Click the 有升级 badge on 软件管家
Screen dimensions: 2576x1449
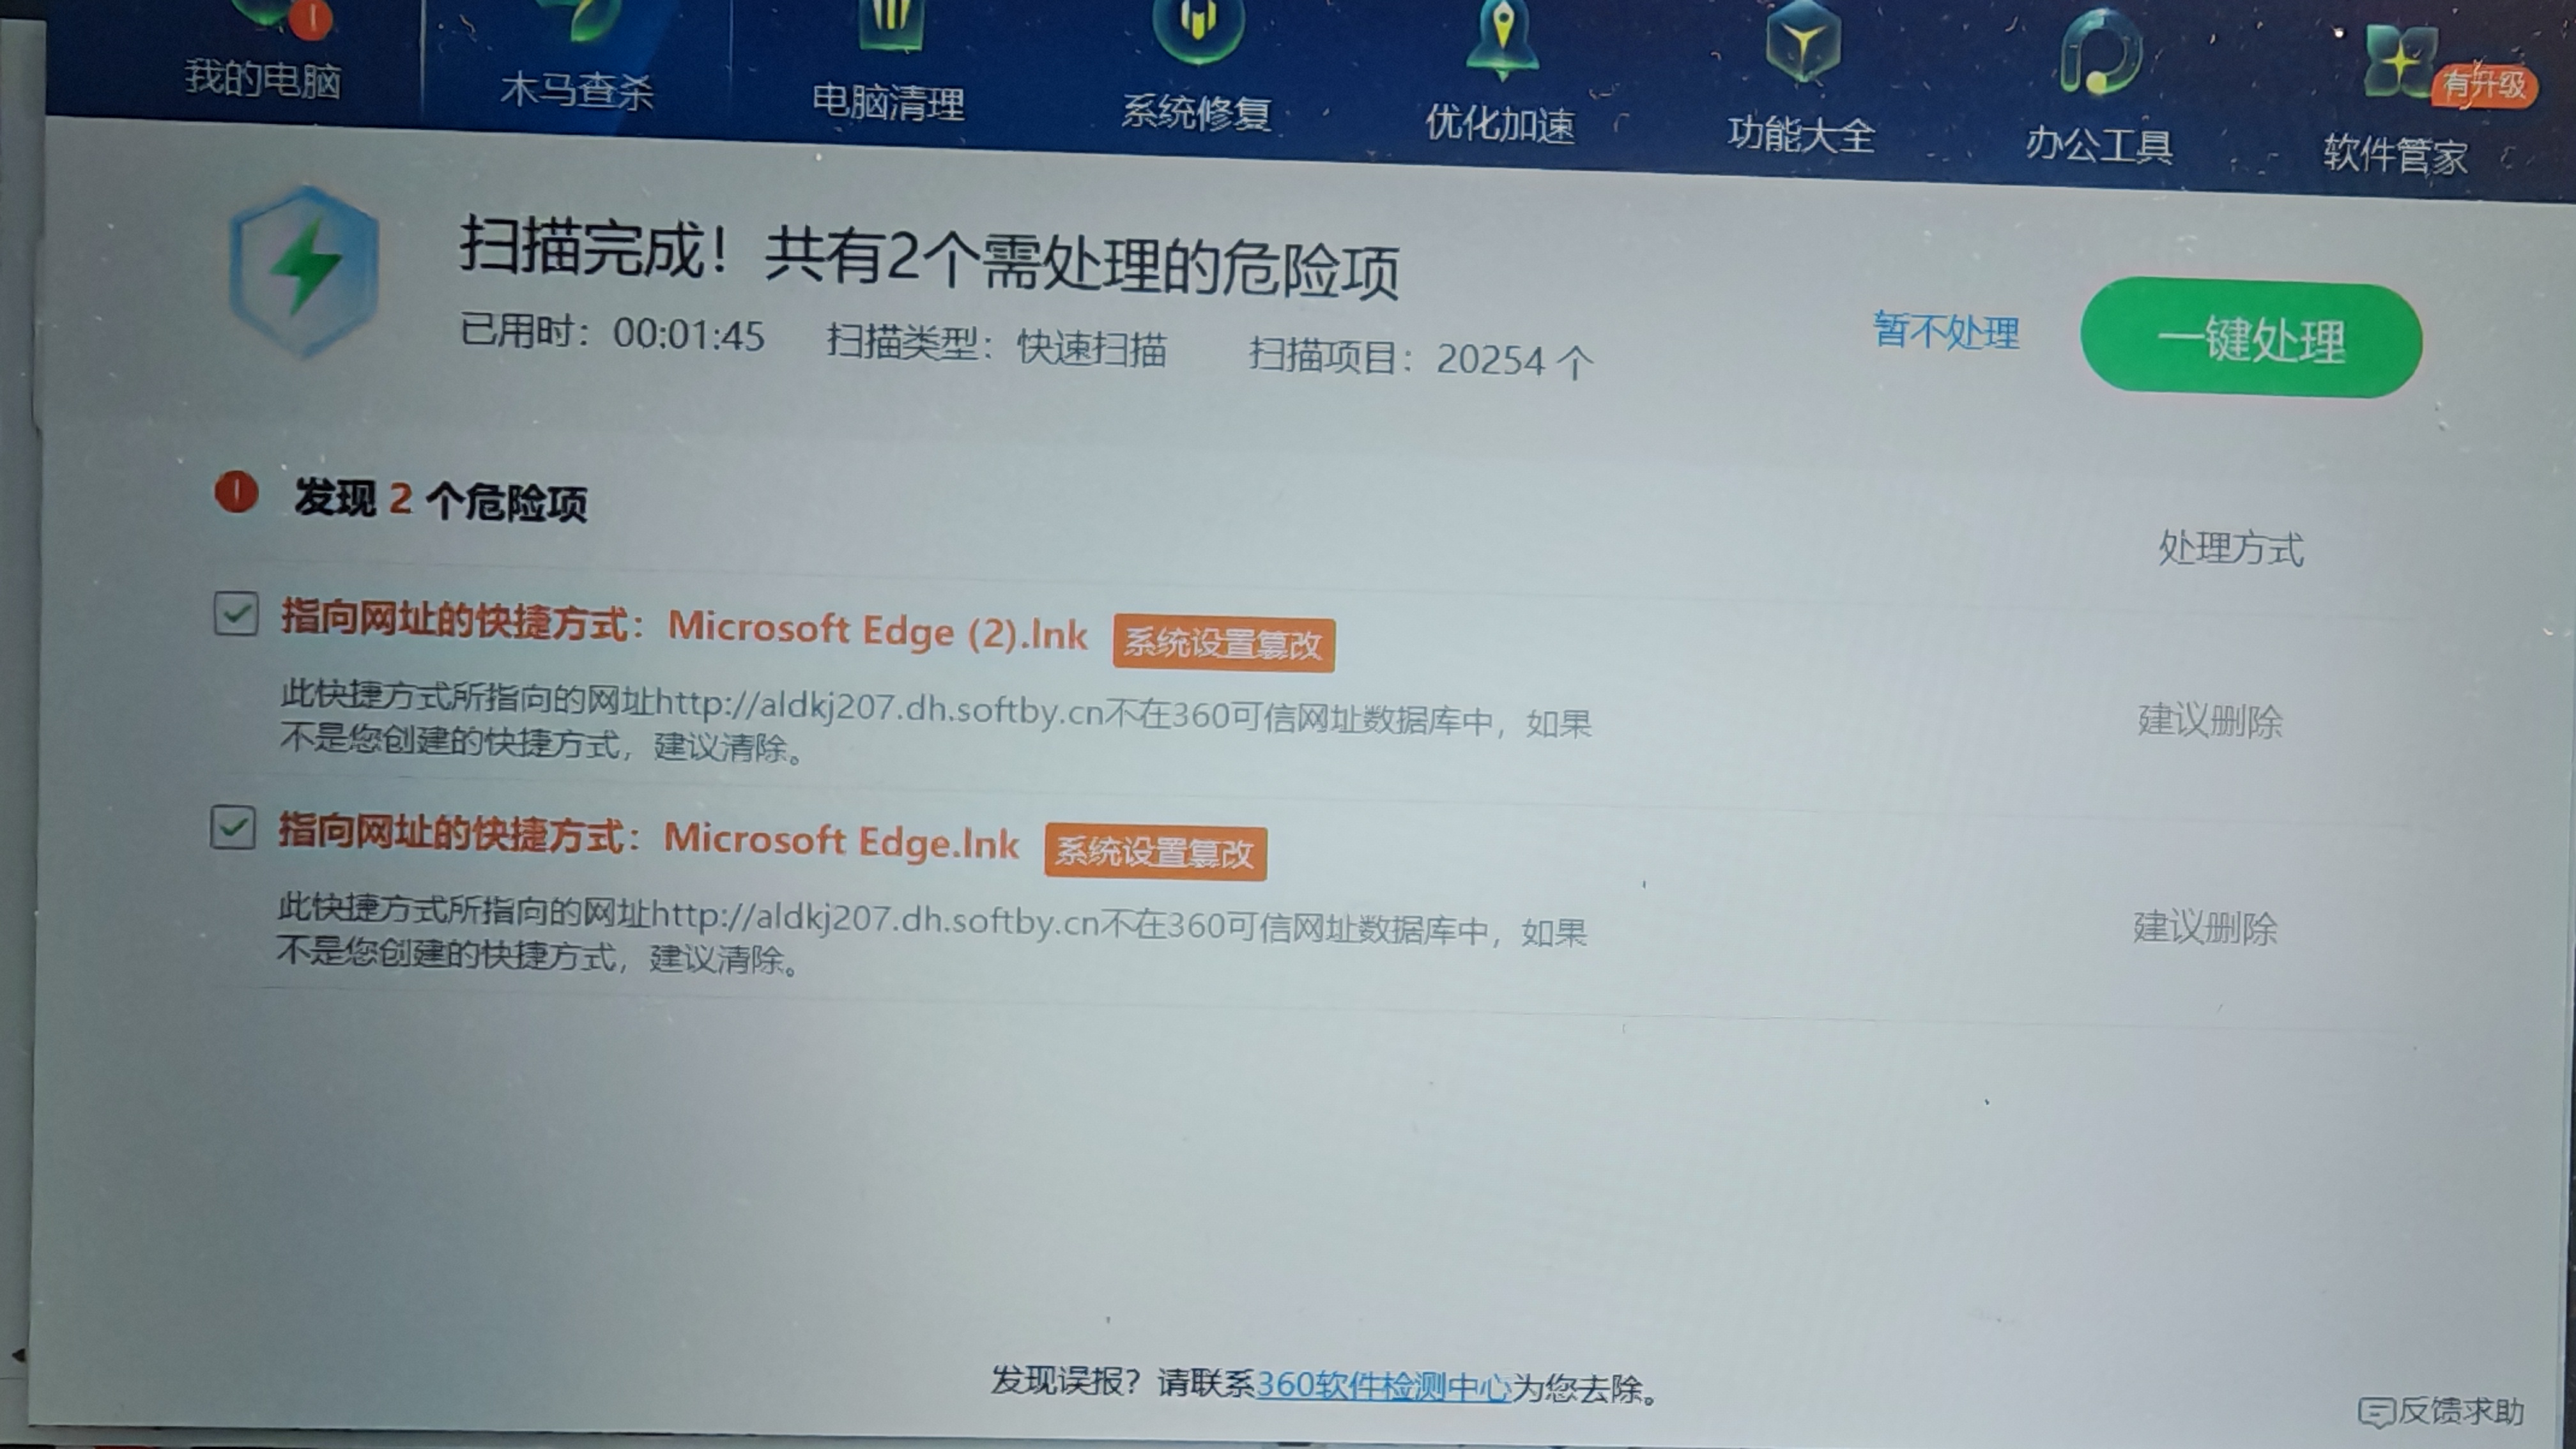tap(2485, 85)
